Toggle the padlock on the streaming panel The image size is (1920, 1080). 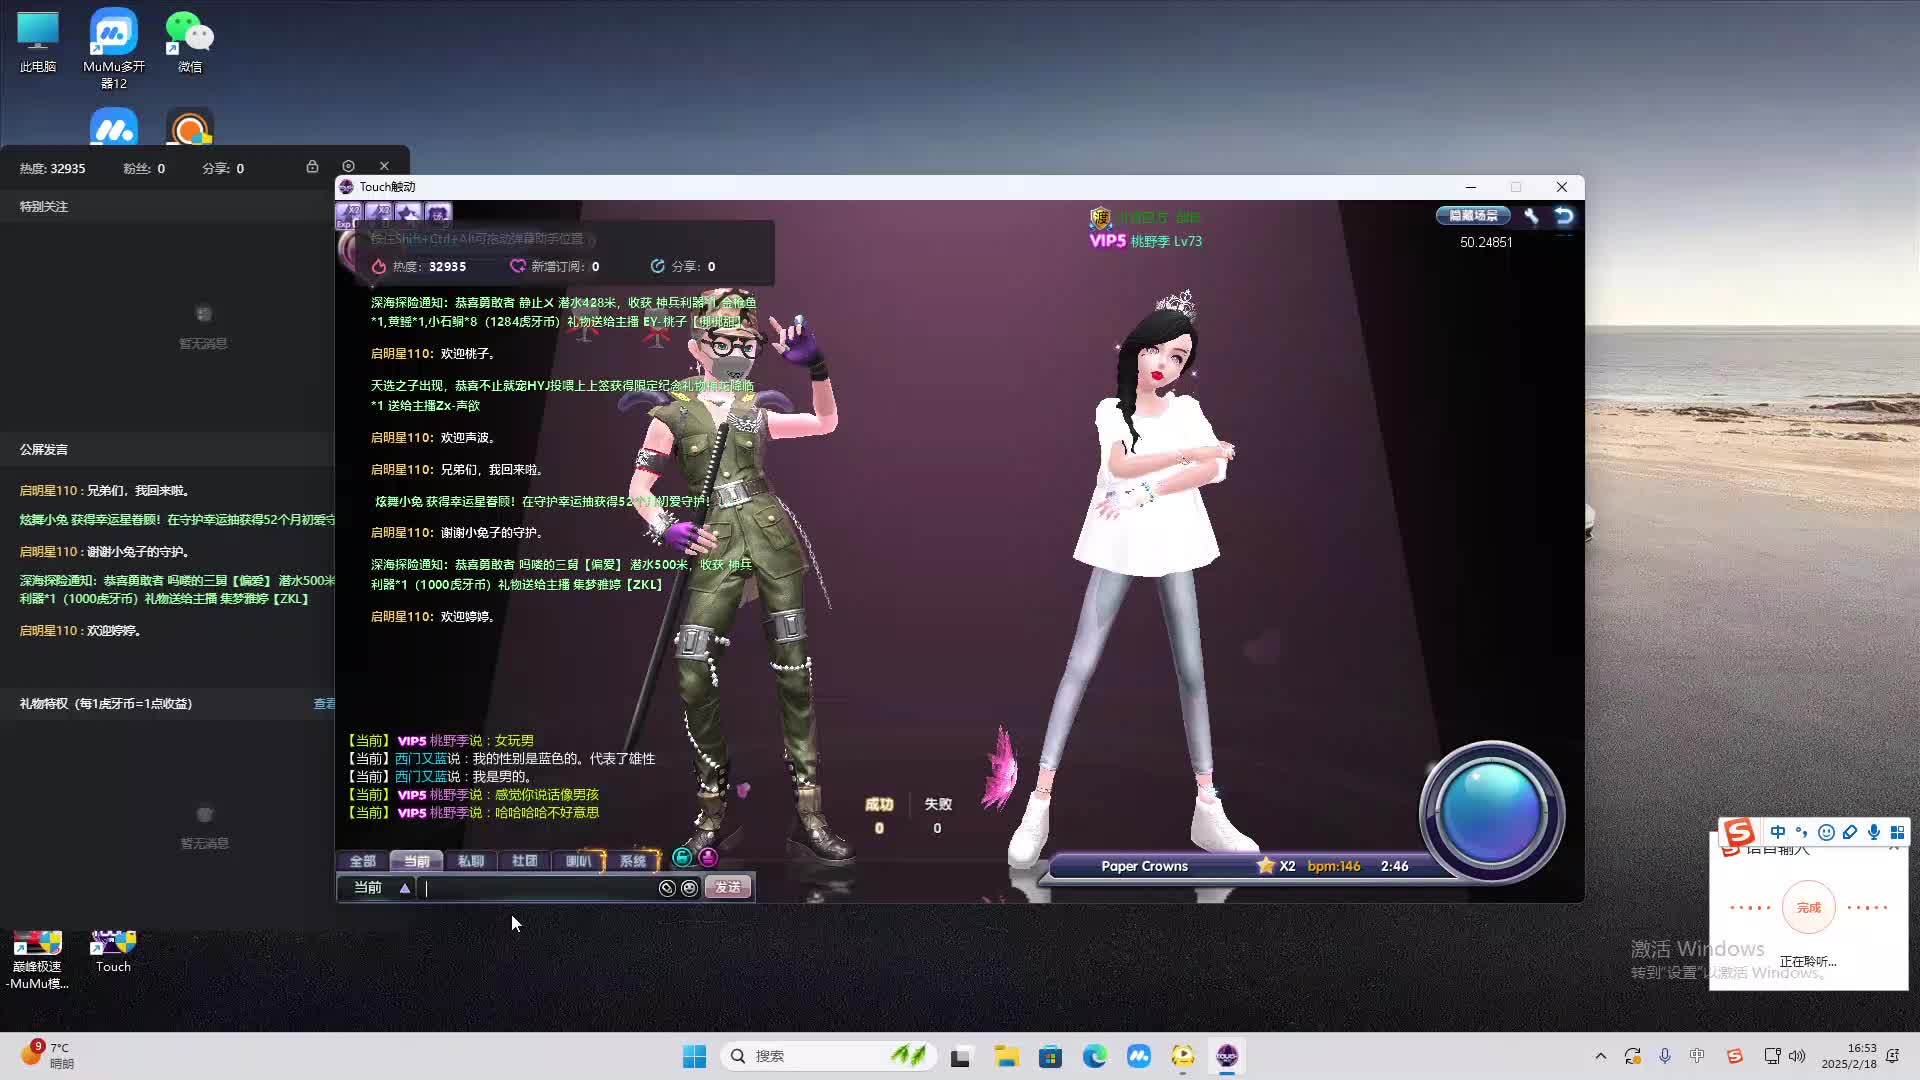click(x=312, y=167)
